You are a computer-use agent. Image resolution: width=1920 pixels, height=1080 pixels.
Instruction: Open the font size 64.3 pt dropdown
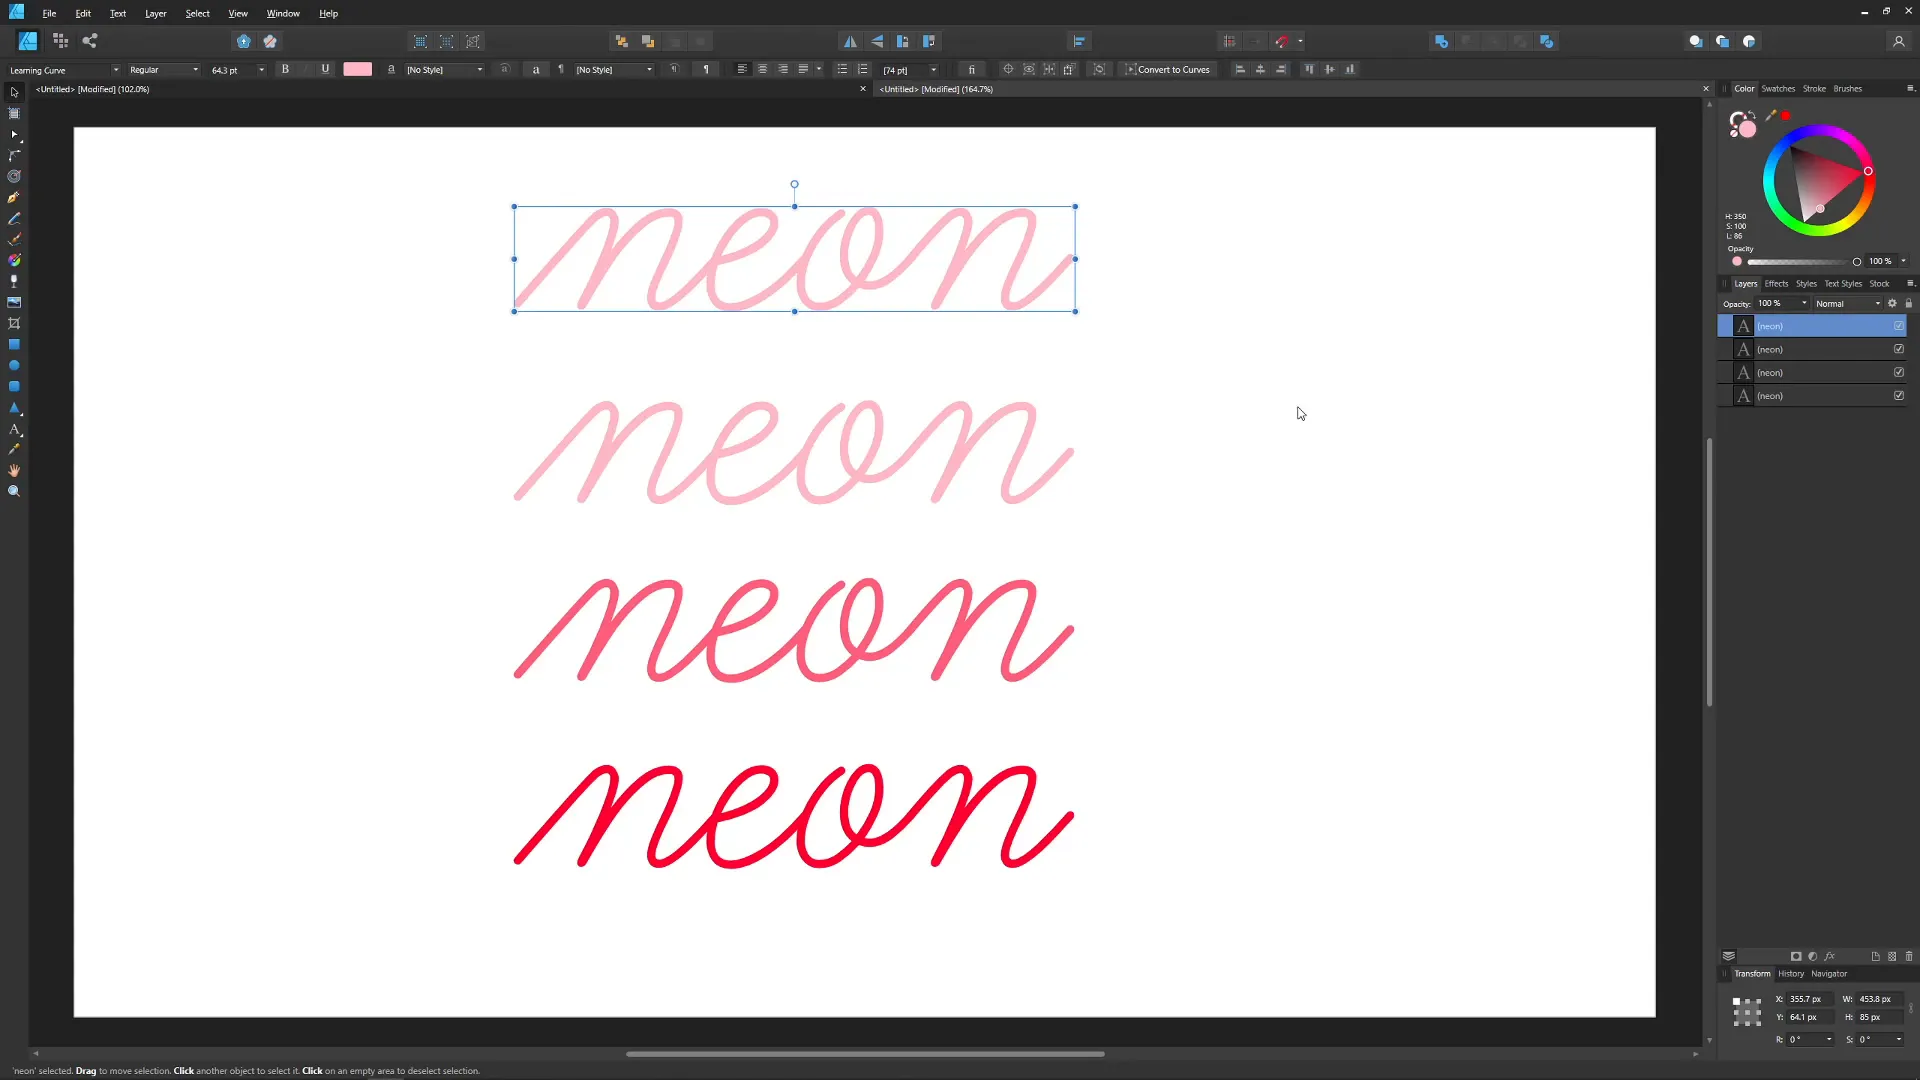tap(261, 70)
